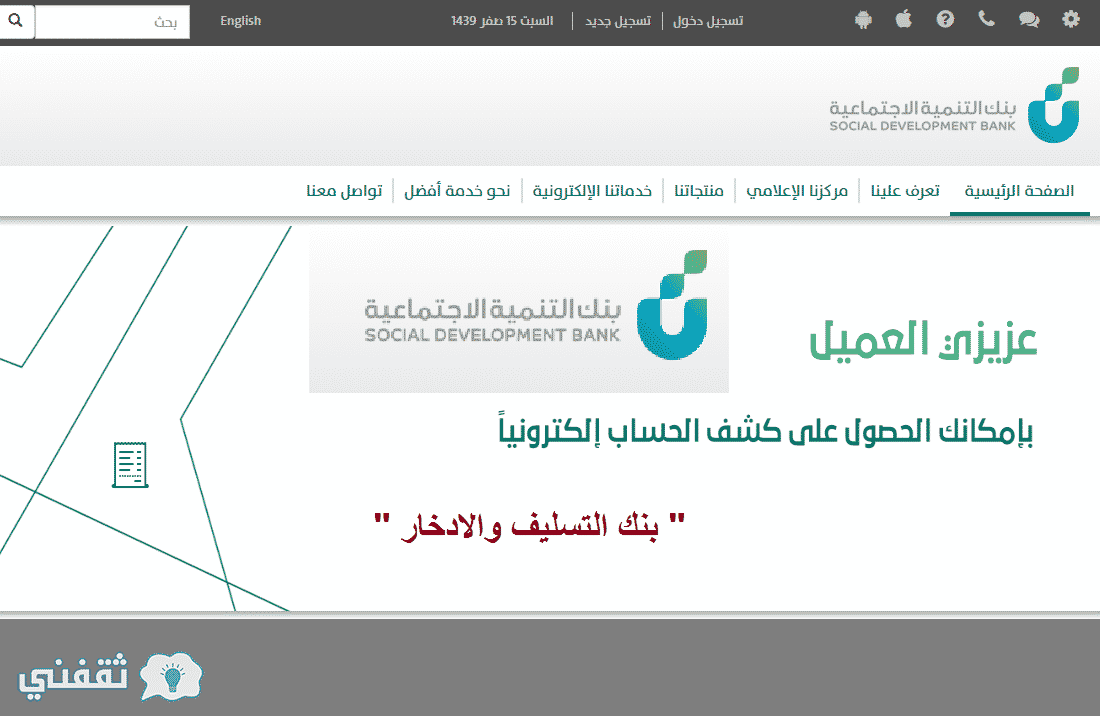Screen dimensions: 1100x716
Task: Open تسجيل جديد new registration link
Action: coord(618,21)
